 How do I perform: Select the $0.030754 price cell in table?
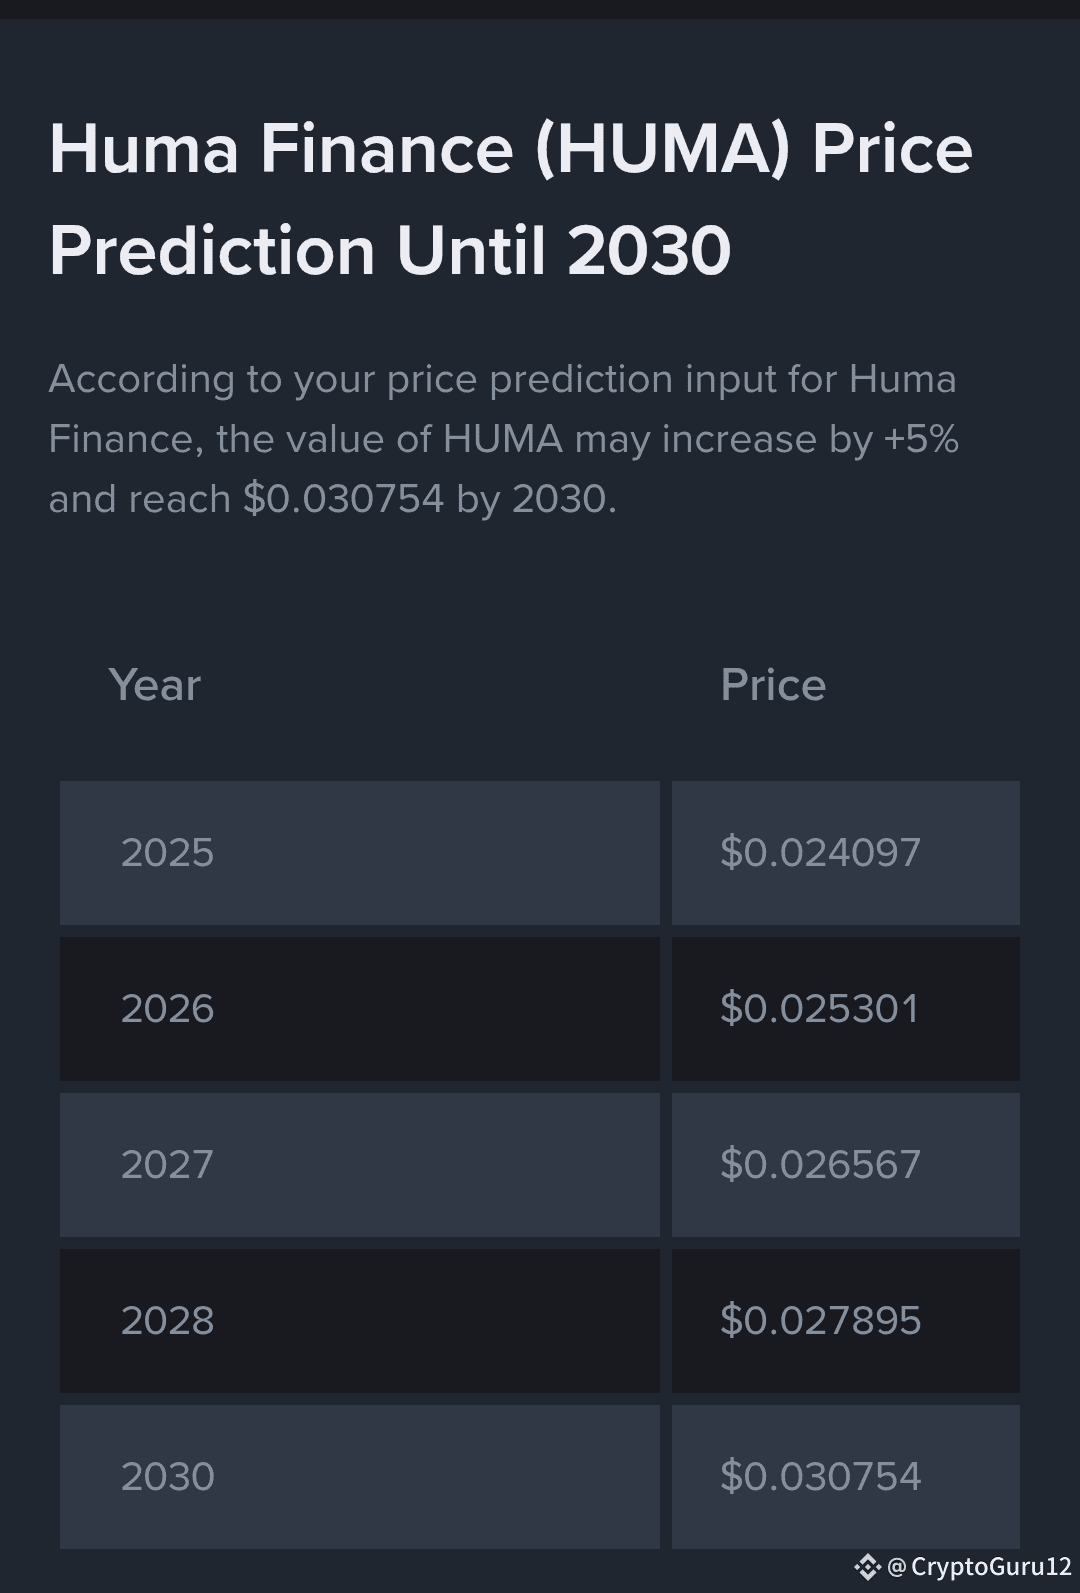tap(846, 1477)
